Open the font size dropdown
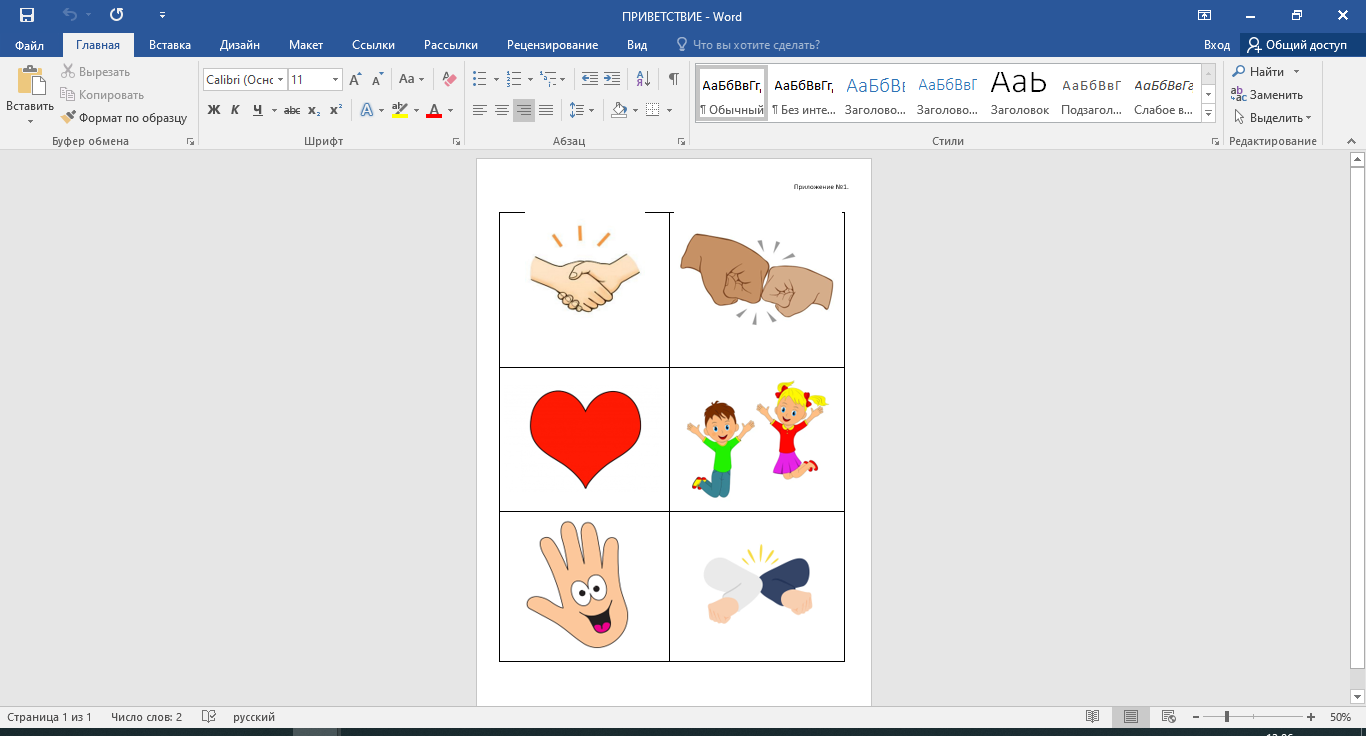Image resolution: width=1366 pixels, height=736 pixels. [x=335, y=79]
